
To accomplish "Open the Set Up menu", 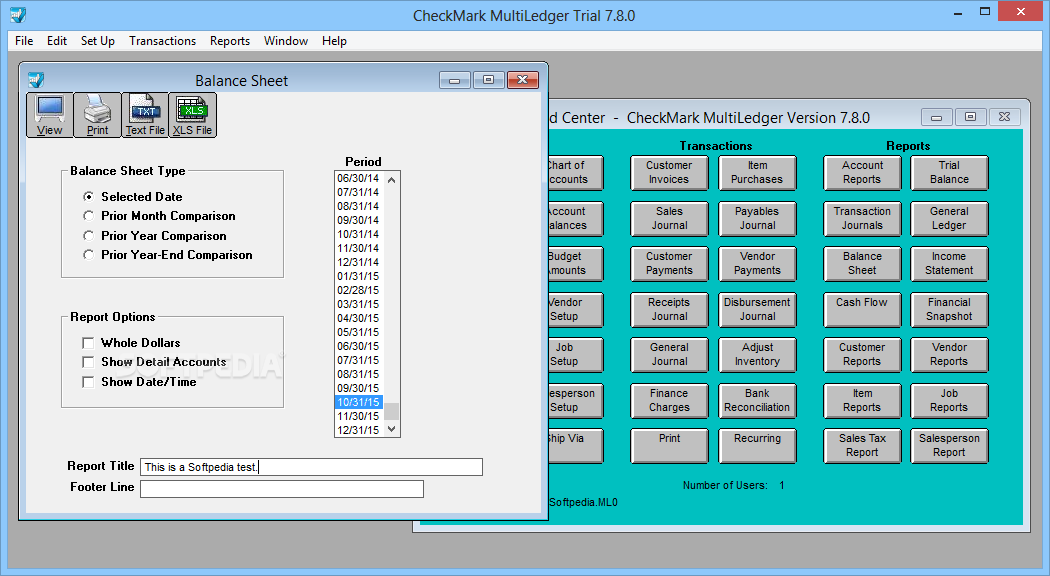I will pos(98,41).
